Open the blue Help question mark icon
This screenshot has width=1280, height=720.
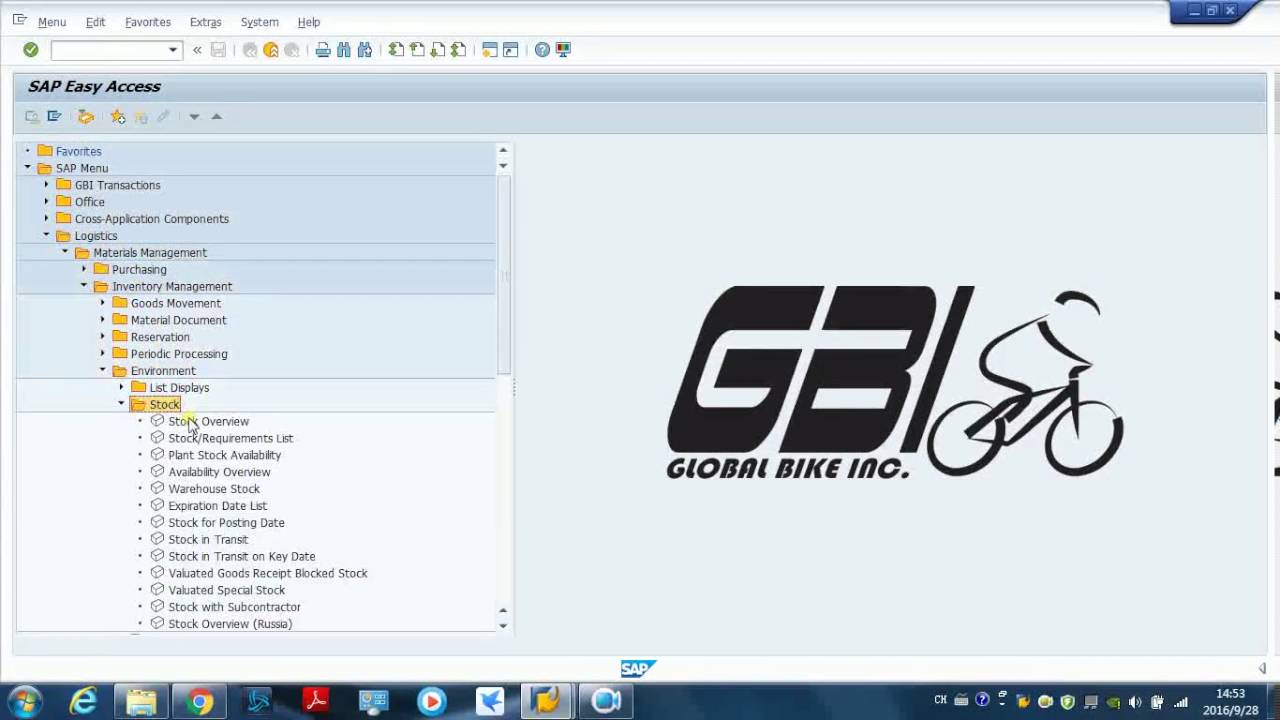pos(542,49)
